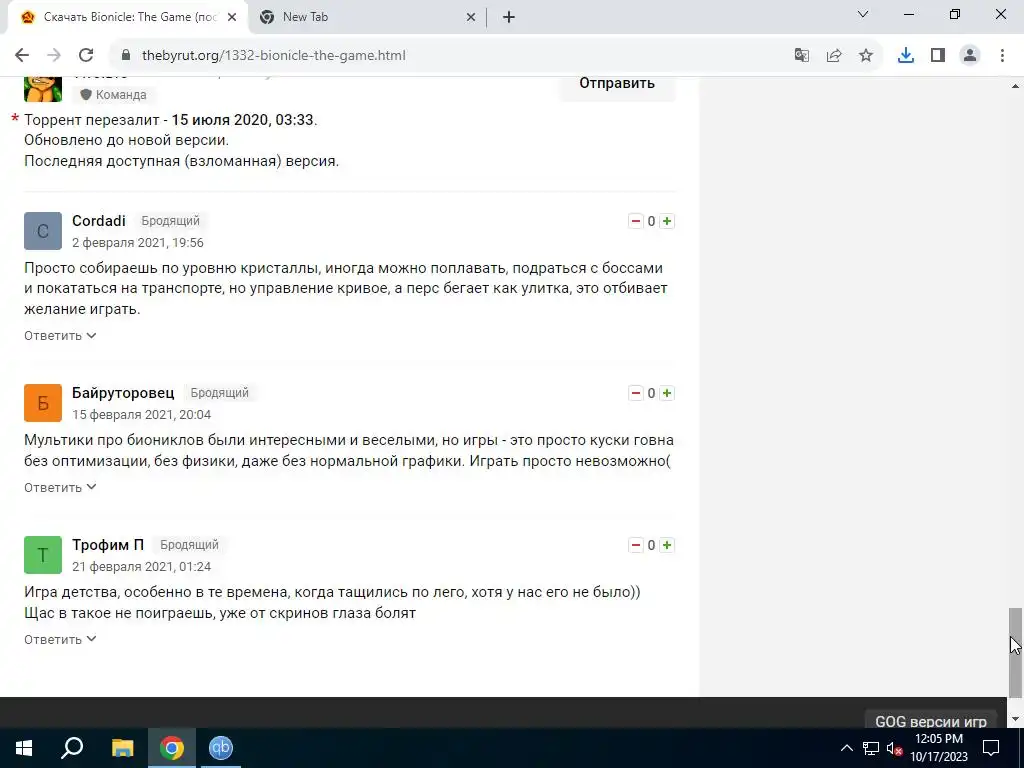
Task: Click the Chrome taskbar icon
Action: coord(172,748)
